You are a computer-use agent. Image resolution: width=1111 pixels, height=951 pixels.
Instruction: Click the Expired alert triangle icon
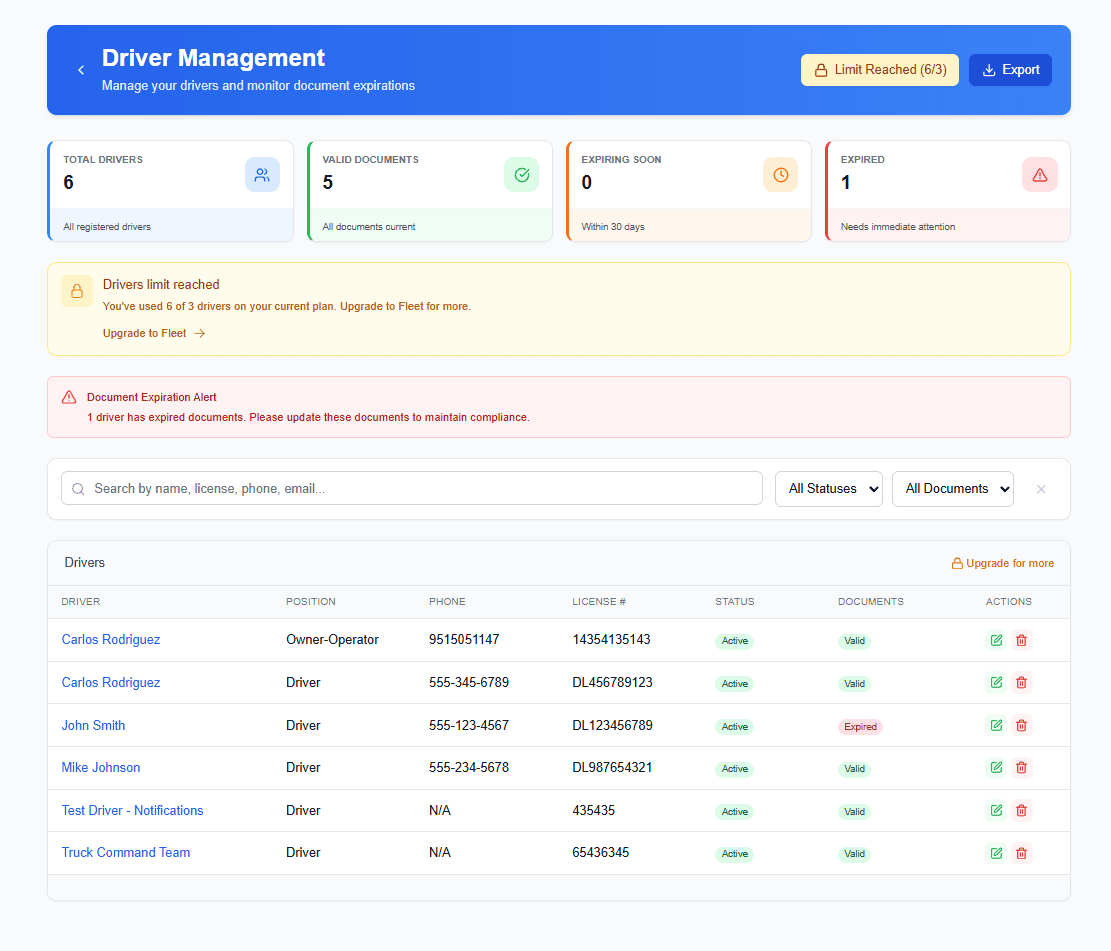click(x=1040, y=174)
